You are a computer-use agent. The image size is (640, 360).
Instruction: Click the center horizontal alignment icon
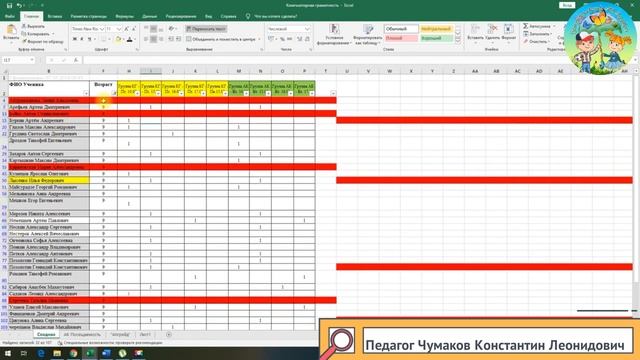(153, 39)
